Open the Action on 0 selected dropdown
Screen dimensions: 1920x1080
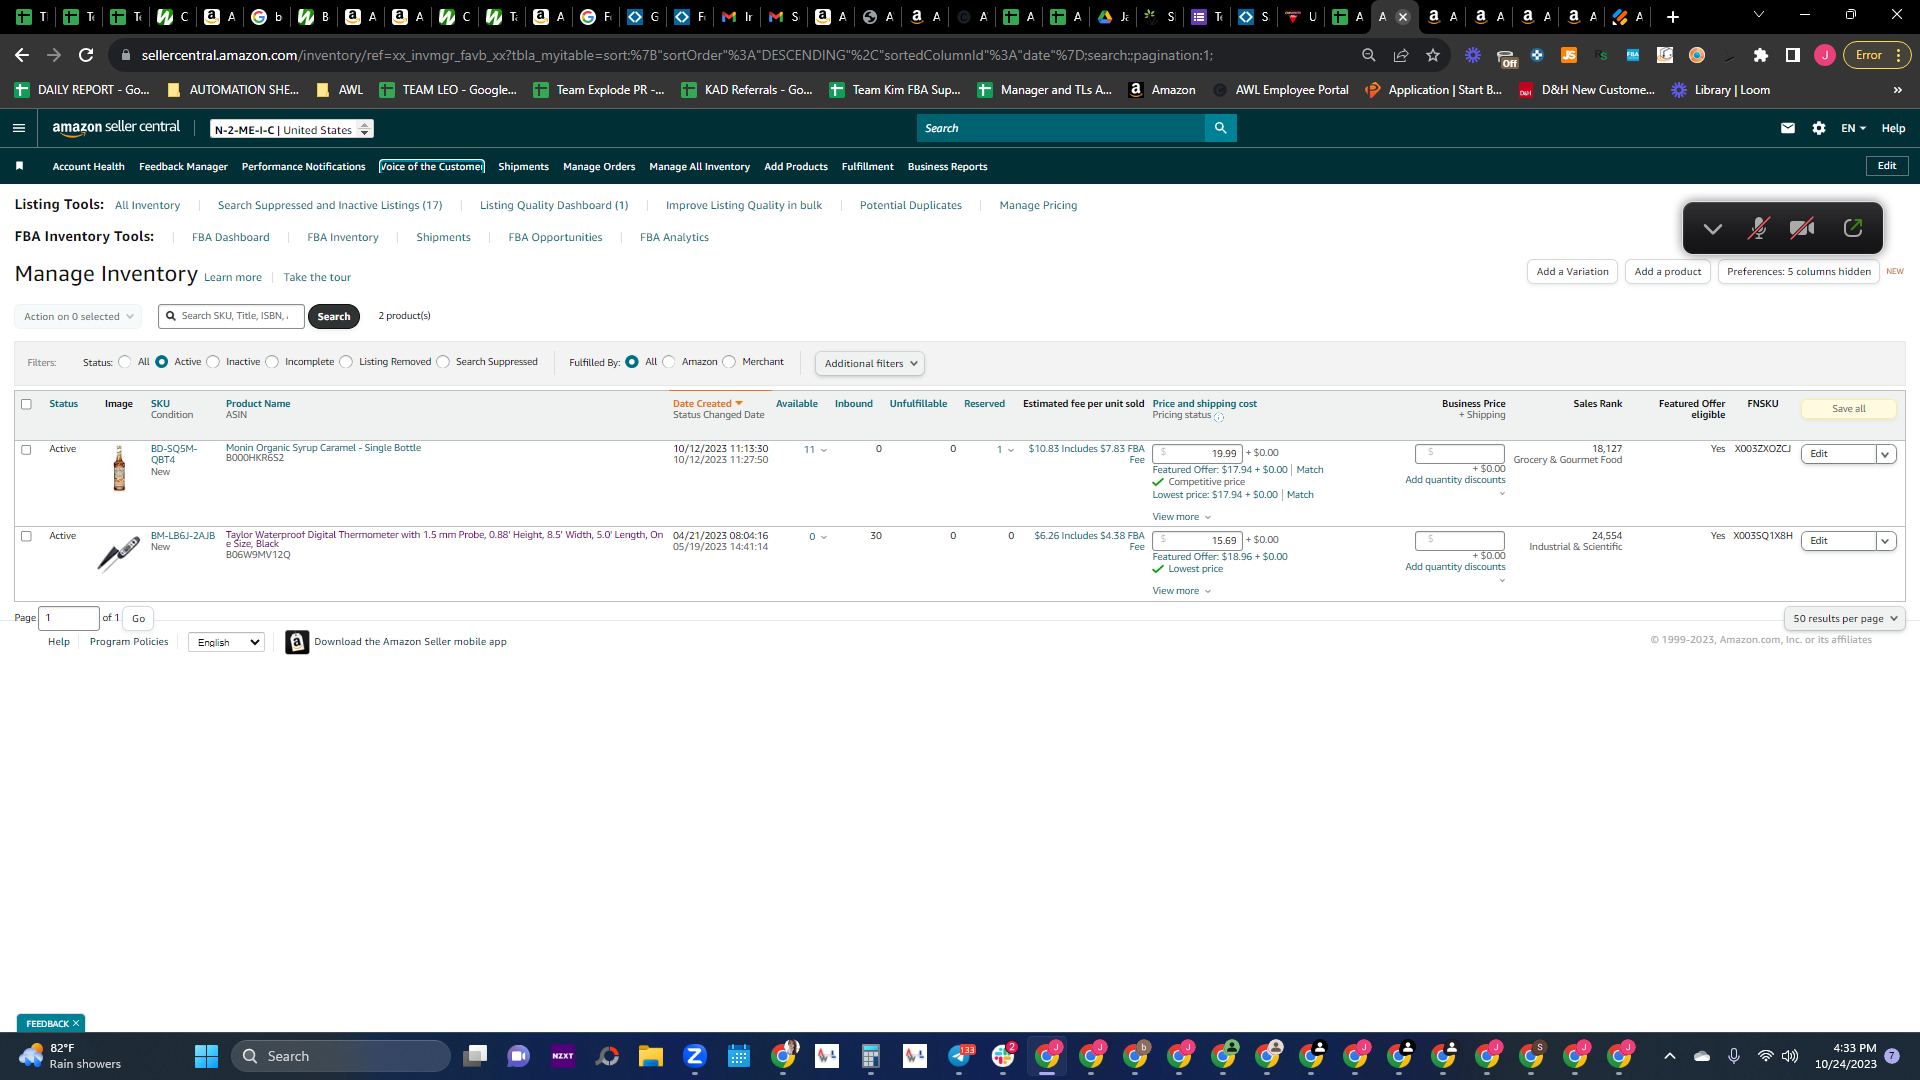78,316
